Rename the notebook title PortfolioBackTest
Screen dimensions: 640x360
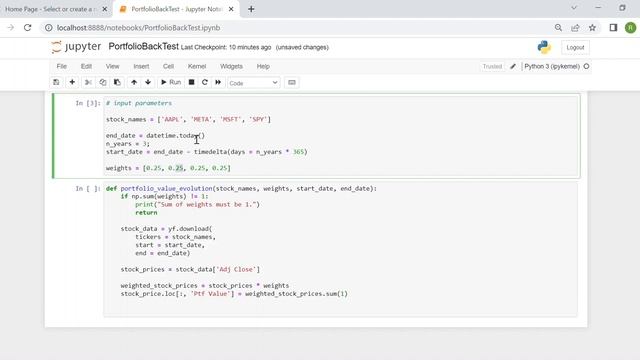tap(144, 47)
